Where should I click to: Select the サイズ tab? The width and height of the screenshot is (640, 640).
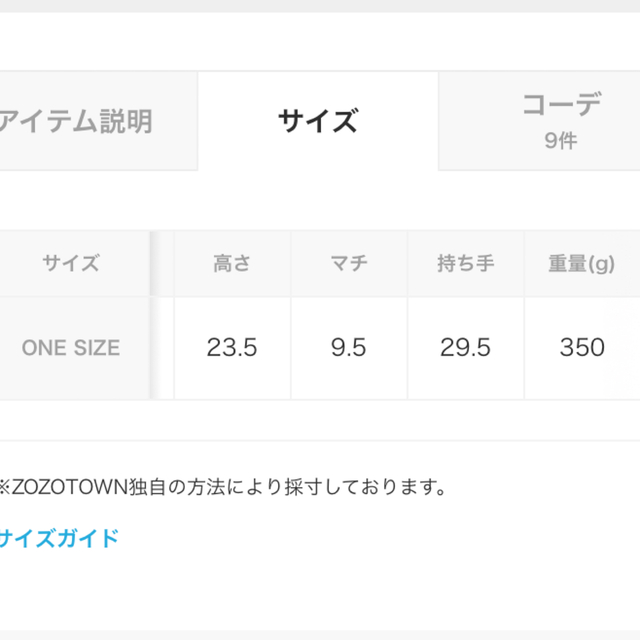(x=318, y=121)
